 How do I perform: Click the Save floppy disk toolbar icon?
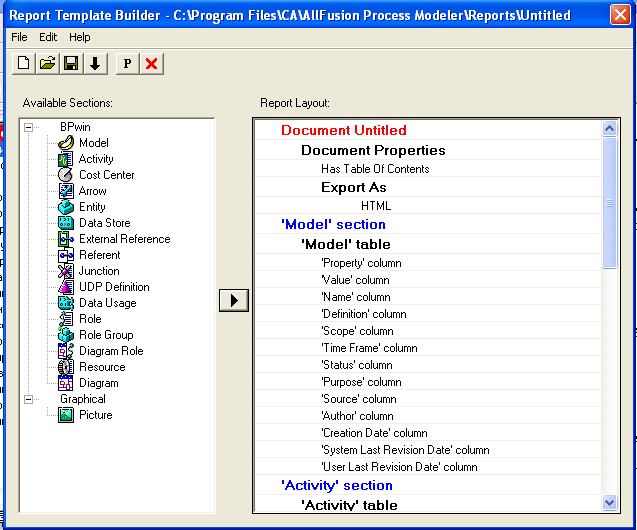coord(72,64)
